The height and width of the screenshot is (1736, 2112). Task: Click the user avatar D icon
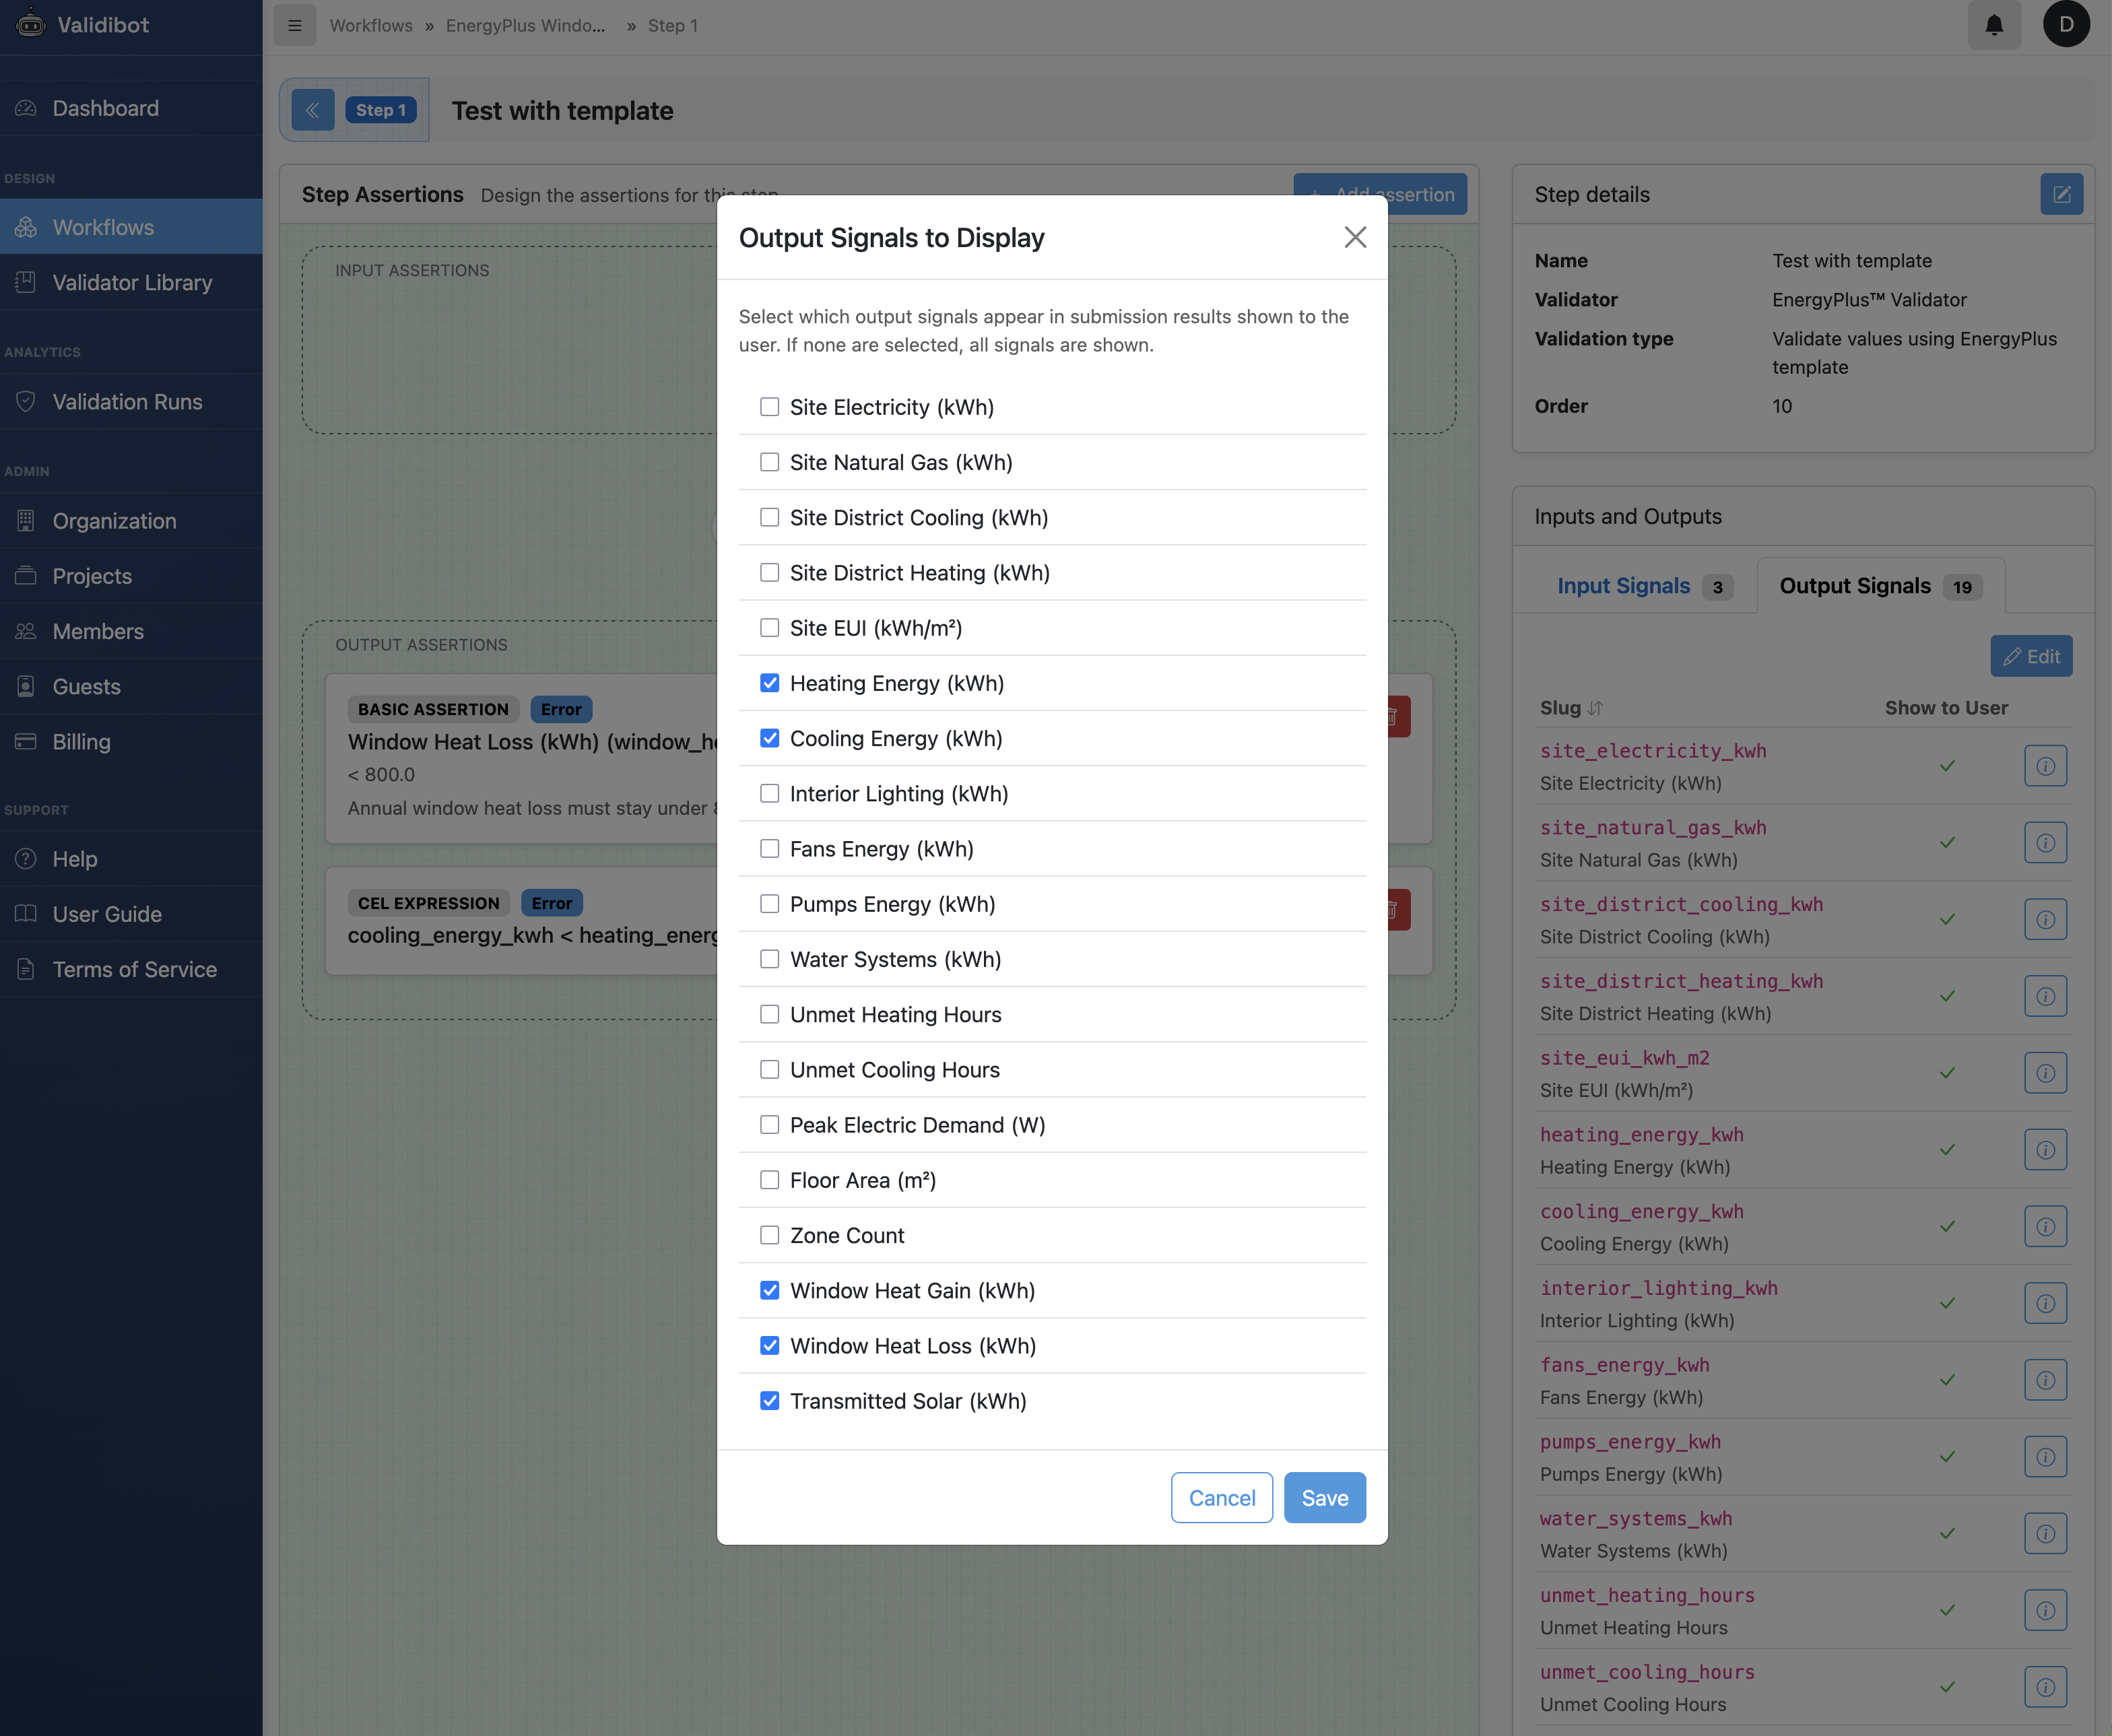click(2066, 24)
